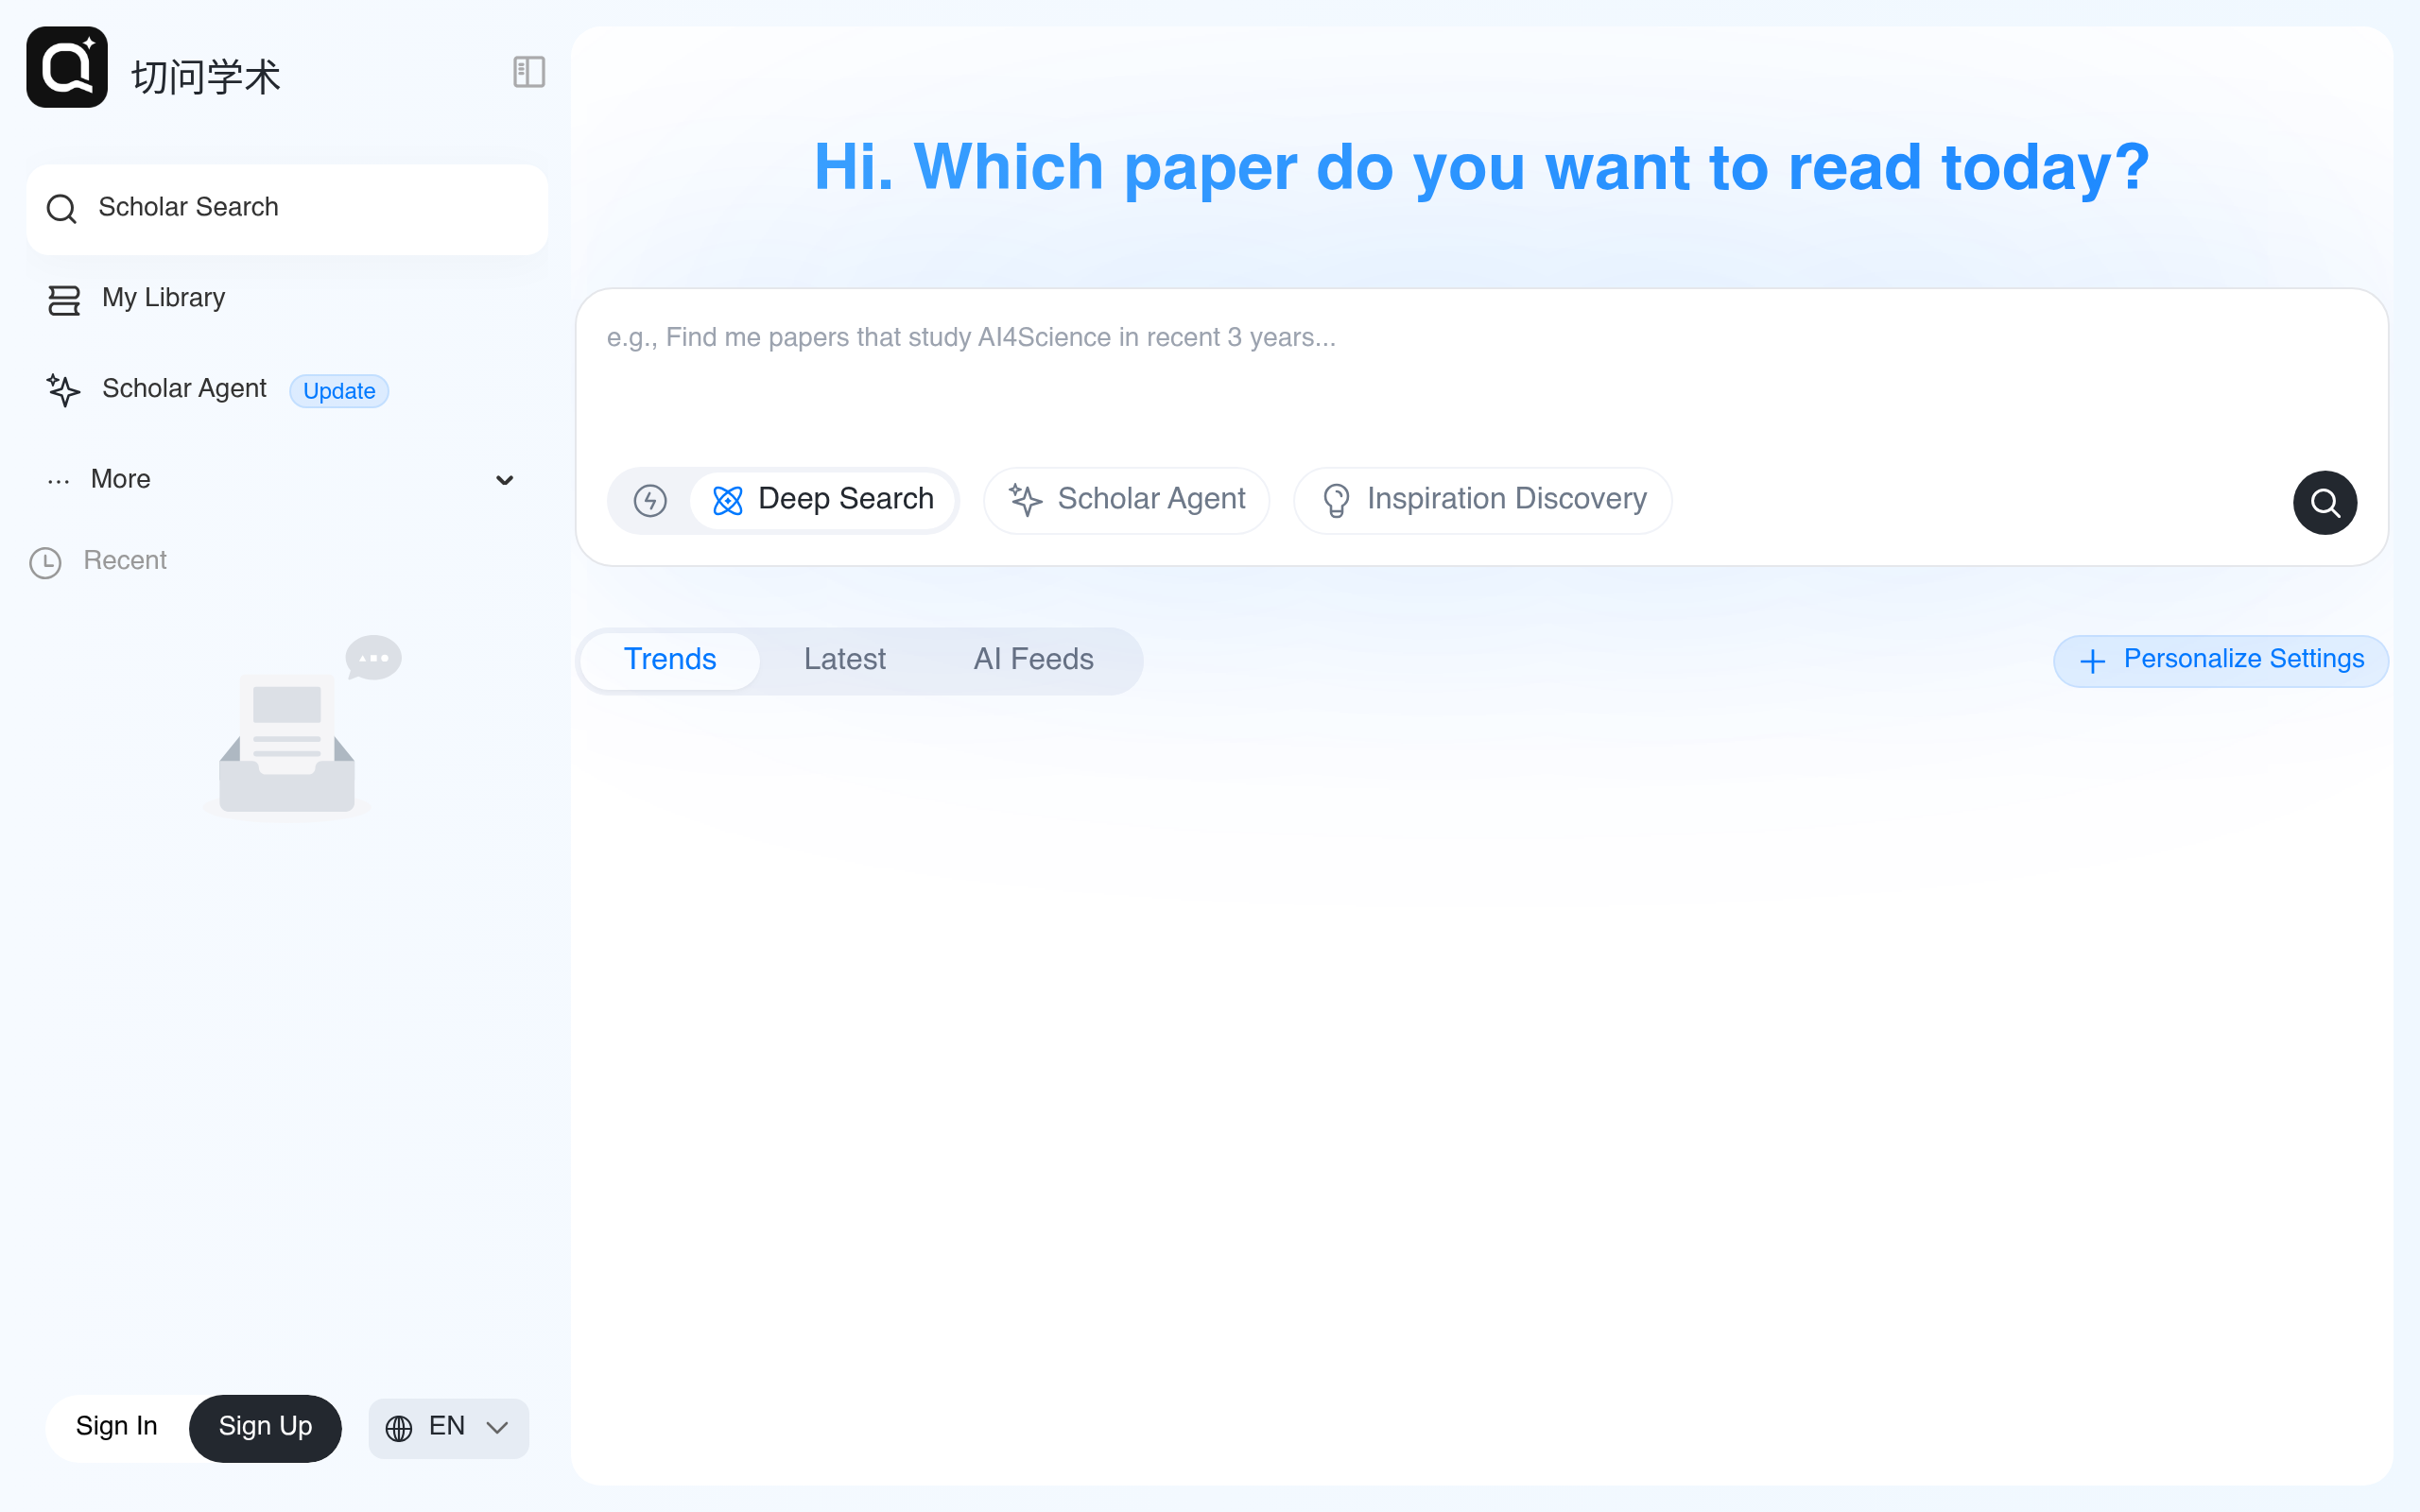Image resolution: width=2420 pixels, height=1512 pixels.
Task: Click the Sign Up button
Action: pos(265,1427)
